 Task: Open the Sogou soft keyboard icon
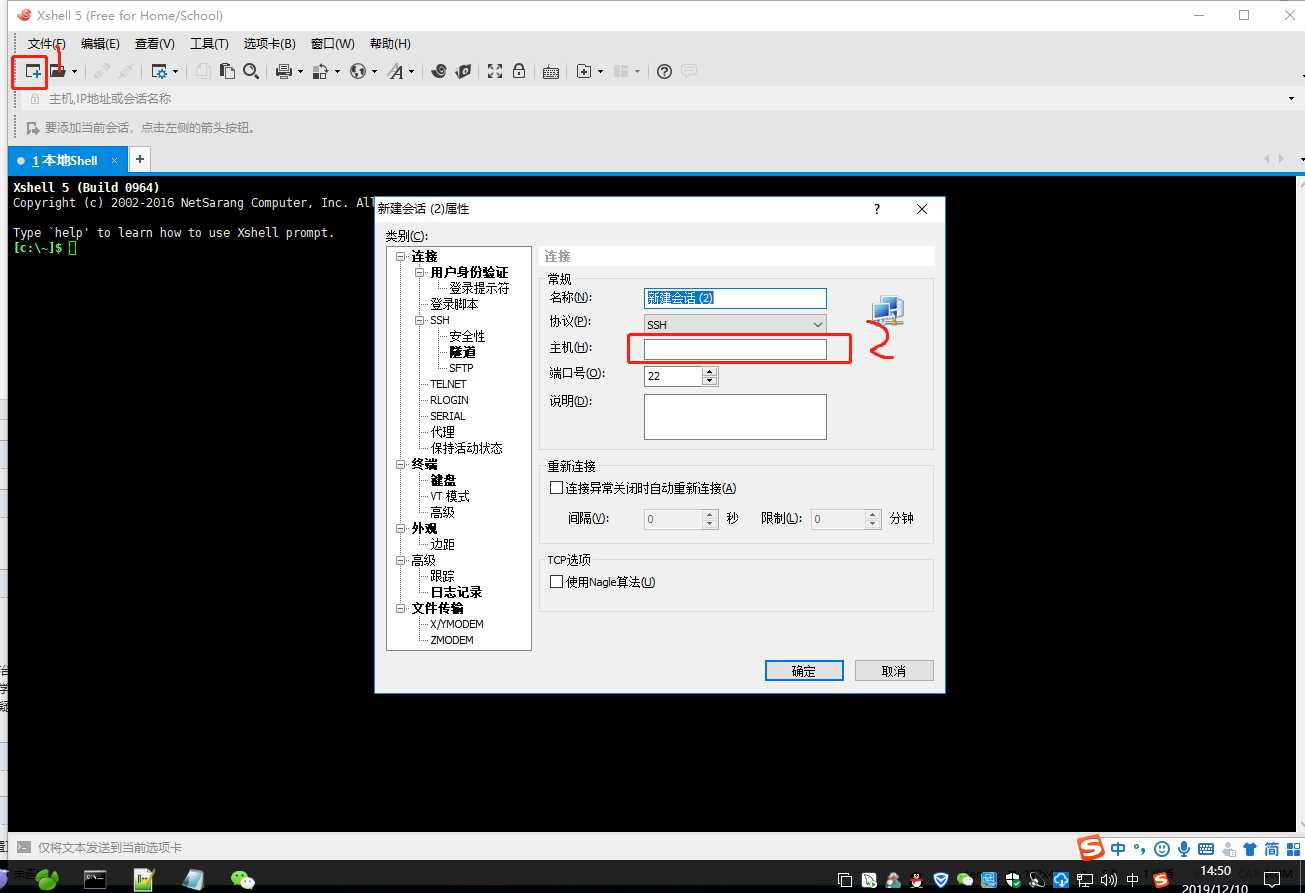pos(1206,848)
